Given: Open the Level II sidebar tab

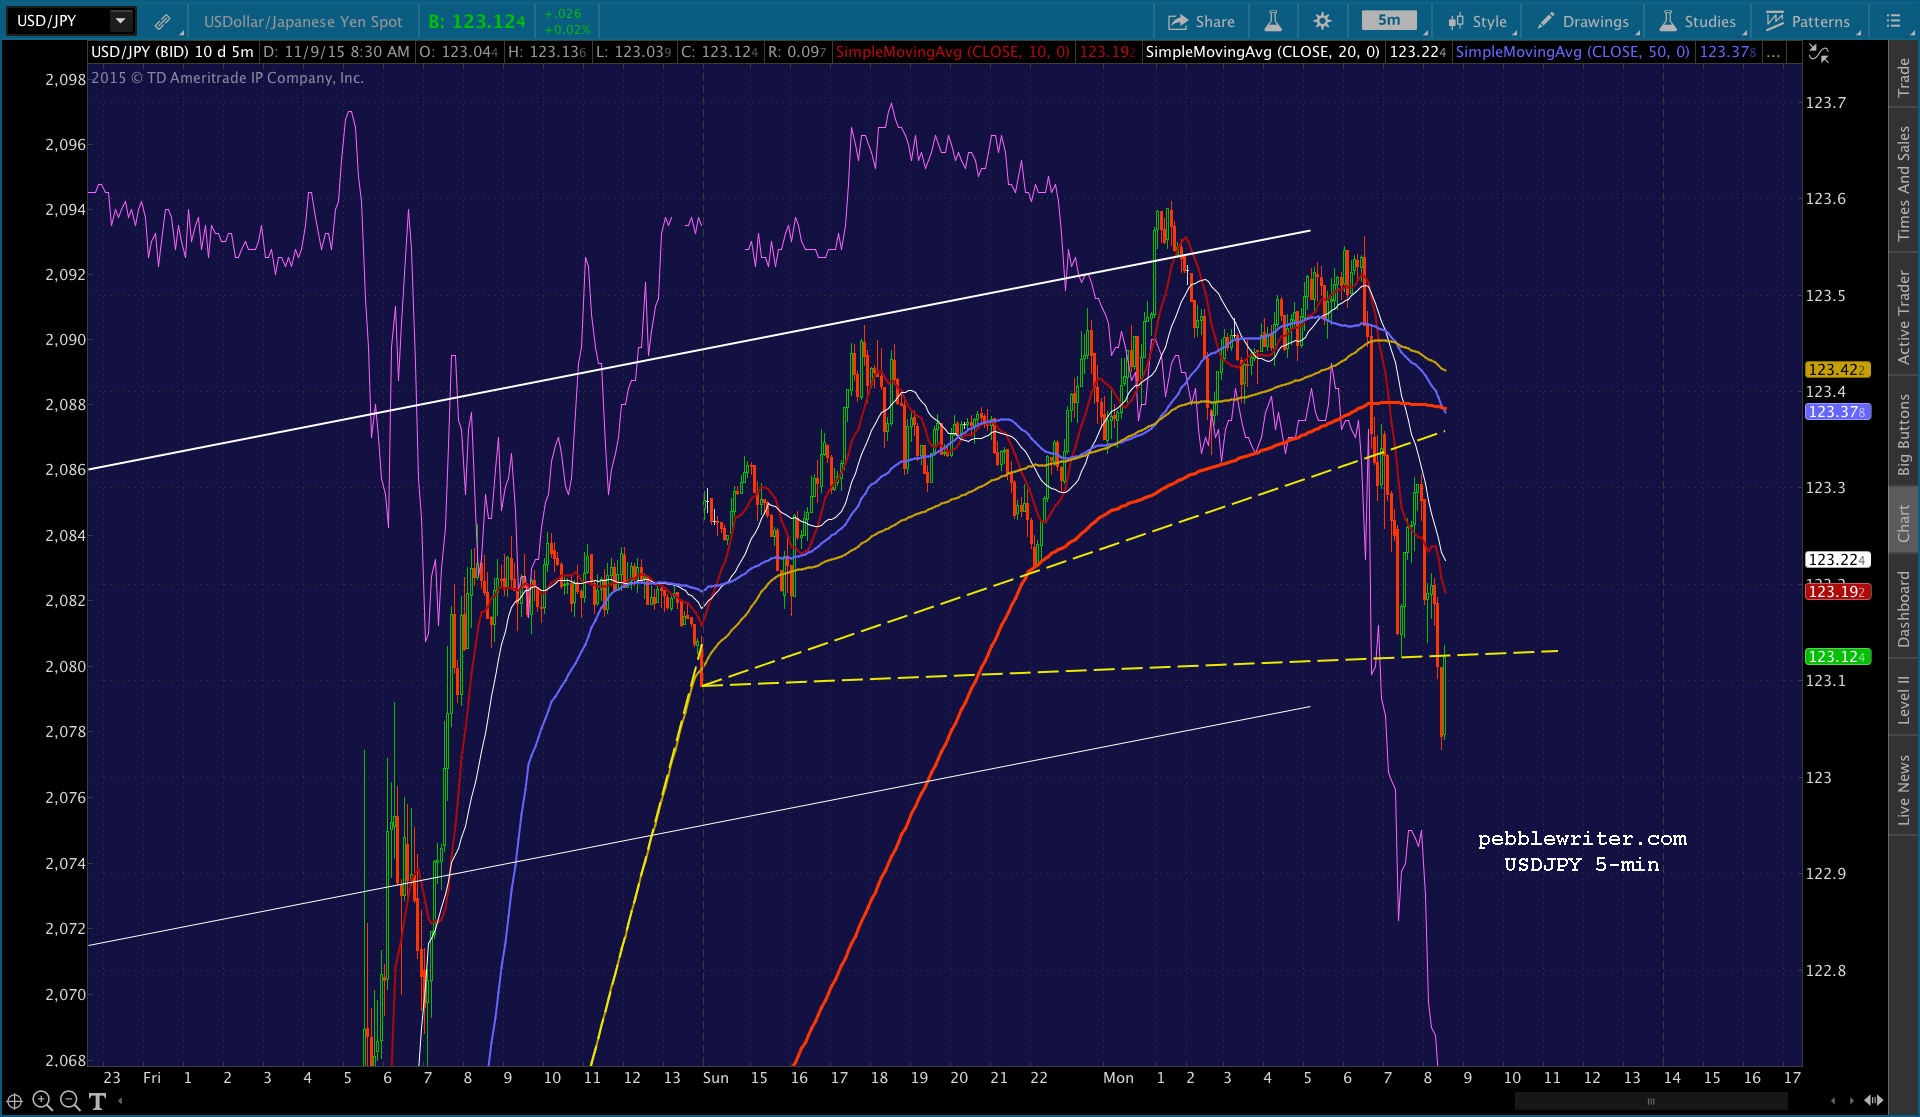Looking at the screenshot, I should (x=1904, y=699).
